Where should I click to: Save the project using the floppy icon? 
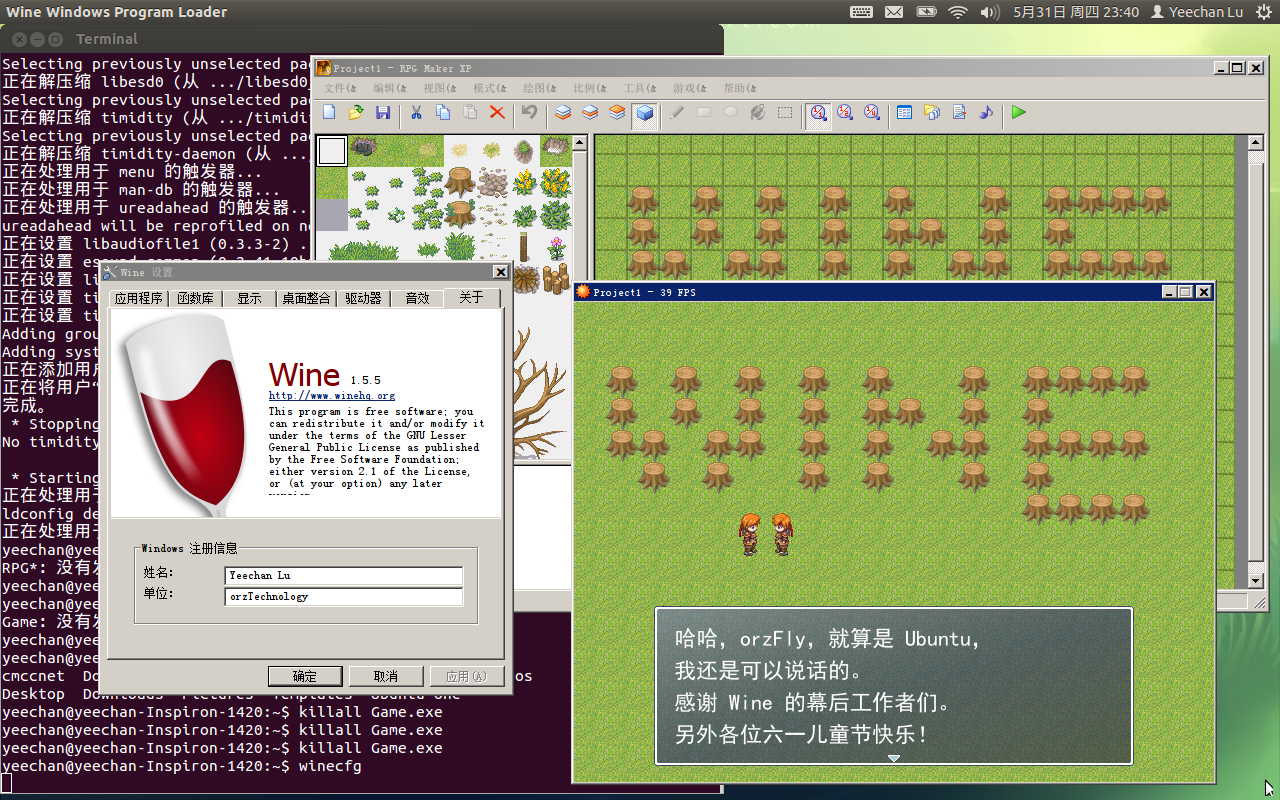(383, 113)
